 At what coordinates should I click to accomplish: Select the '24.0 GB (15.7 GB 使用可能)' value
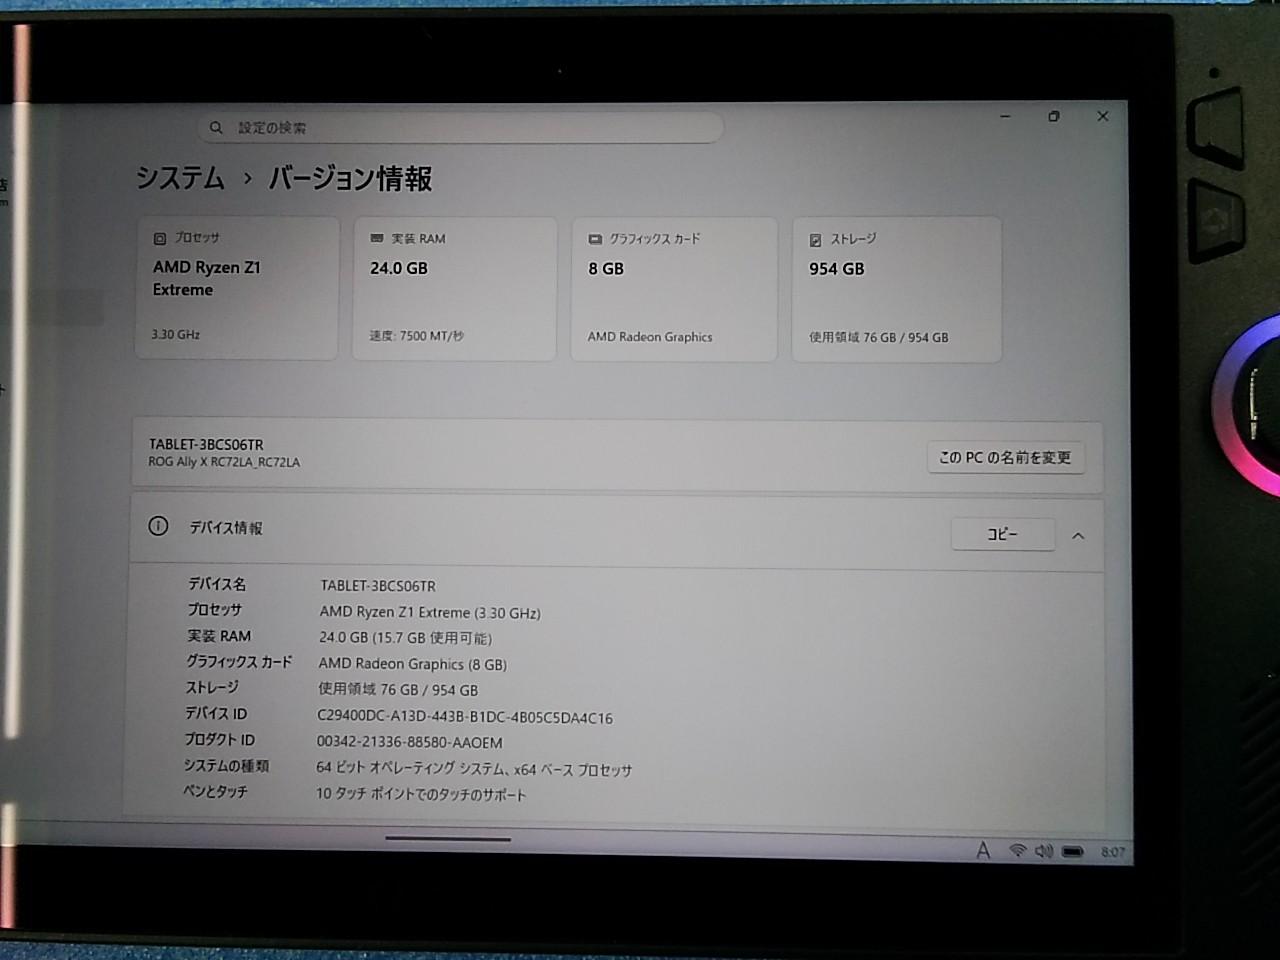tap(405, 638)
